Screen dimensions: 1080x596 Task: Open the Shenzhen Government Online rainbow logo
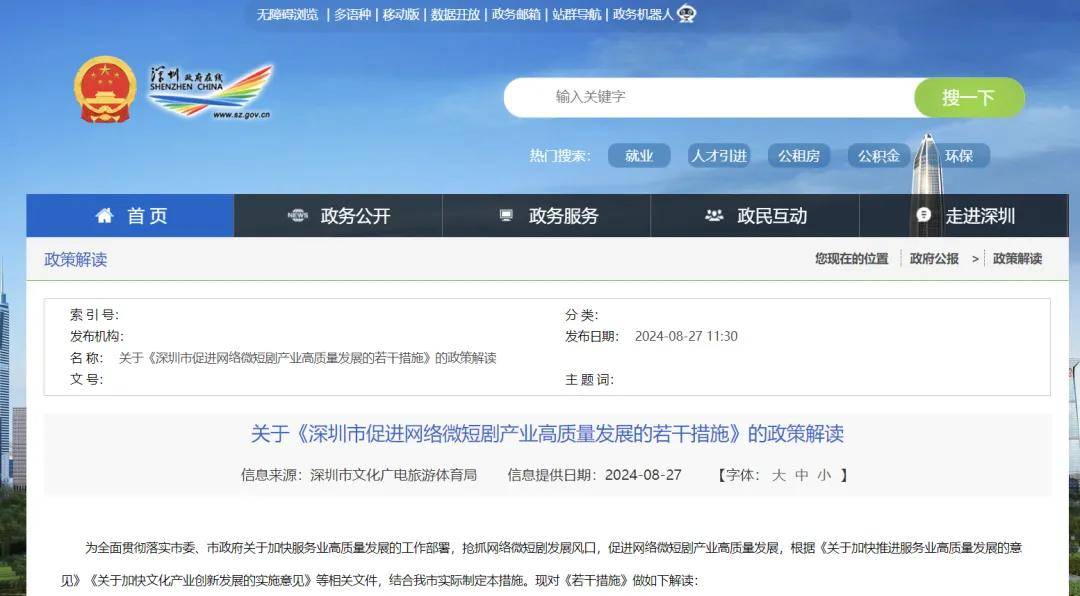(x=211, y=92)
